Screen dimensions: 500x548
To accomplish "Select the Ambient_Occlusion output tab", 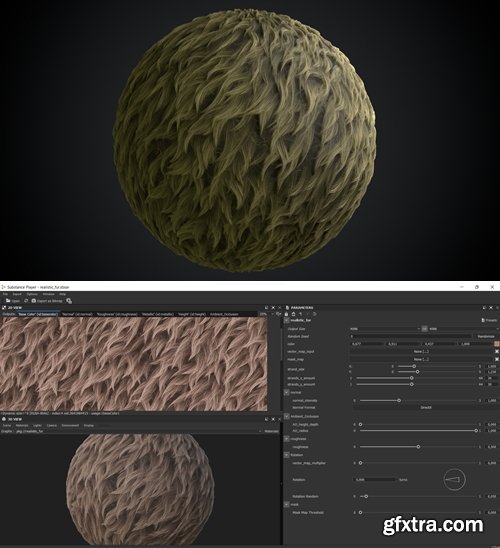I will (x=224, y=314).
